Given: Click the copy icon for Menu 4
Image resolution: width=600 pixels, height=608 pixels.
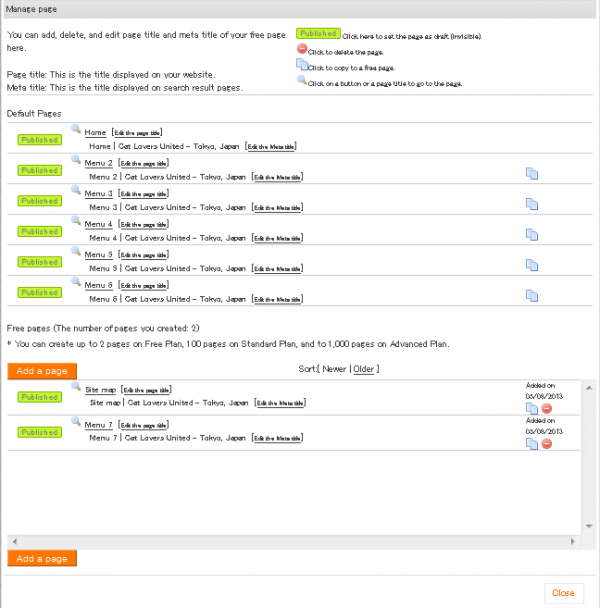Looking at the screenshot, I should [532, 235].
